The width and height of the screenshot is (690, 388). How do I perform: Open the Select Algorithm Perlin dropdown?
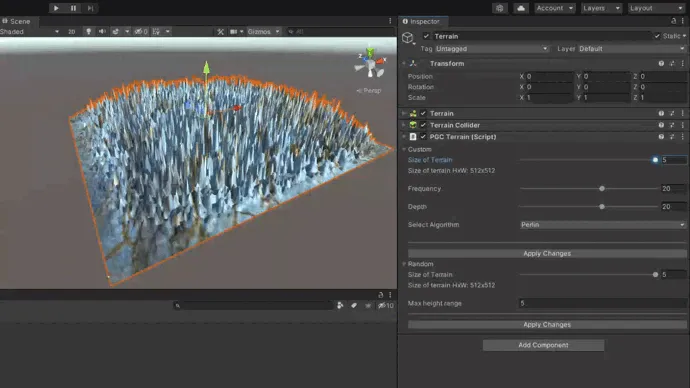[602, 224]
